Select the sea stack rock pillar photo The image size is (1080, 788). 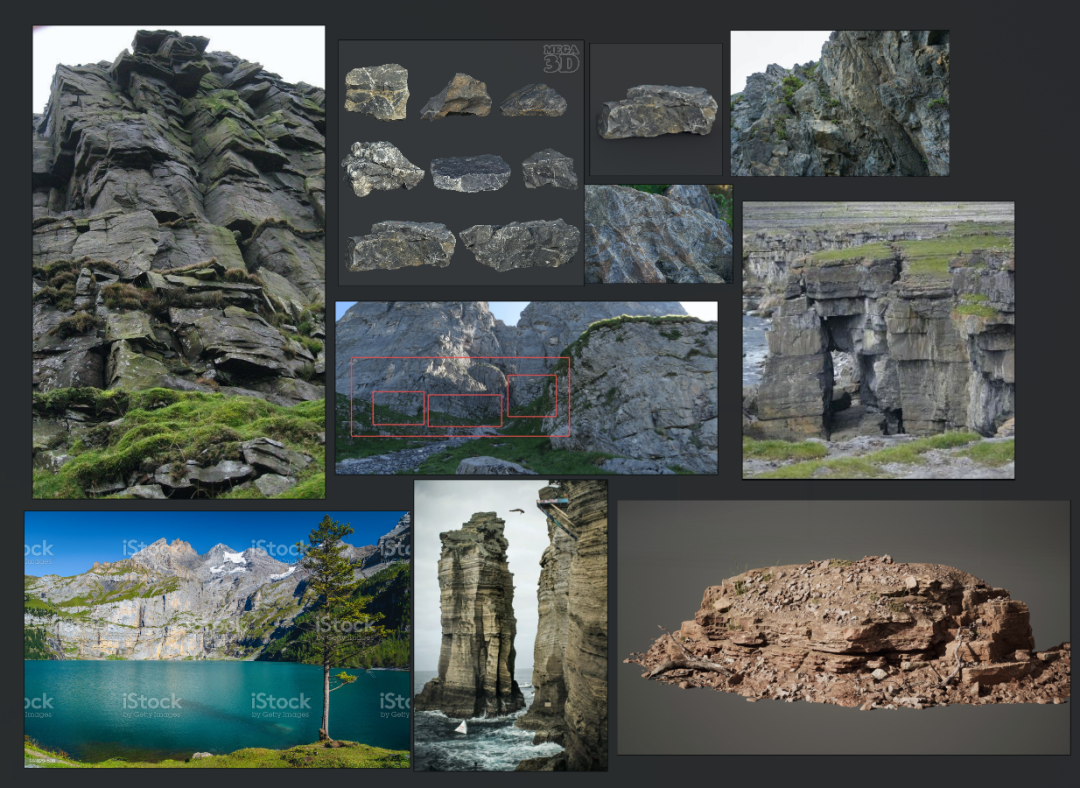510,625
